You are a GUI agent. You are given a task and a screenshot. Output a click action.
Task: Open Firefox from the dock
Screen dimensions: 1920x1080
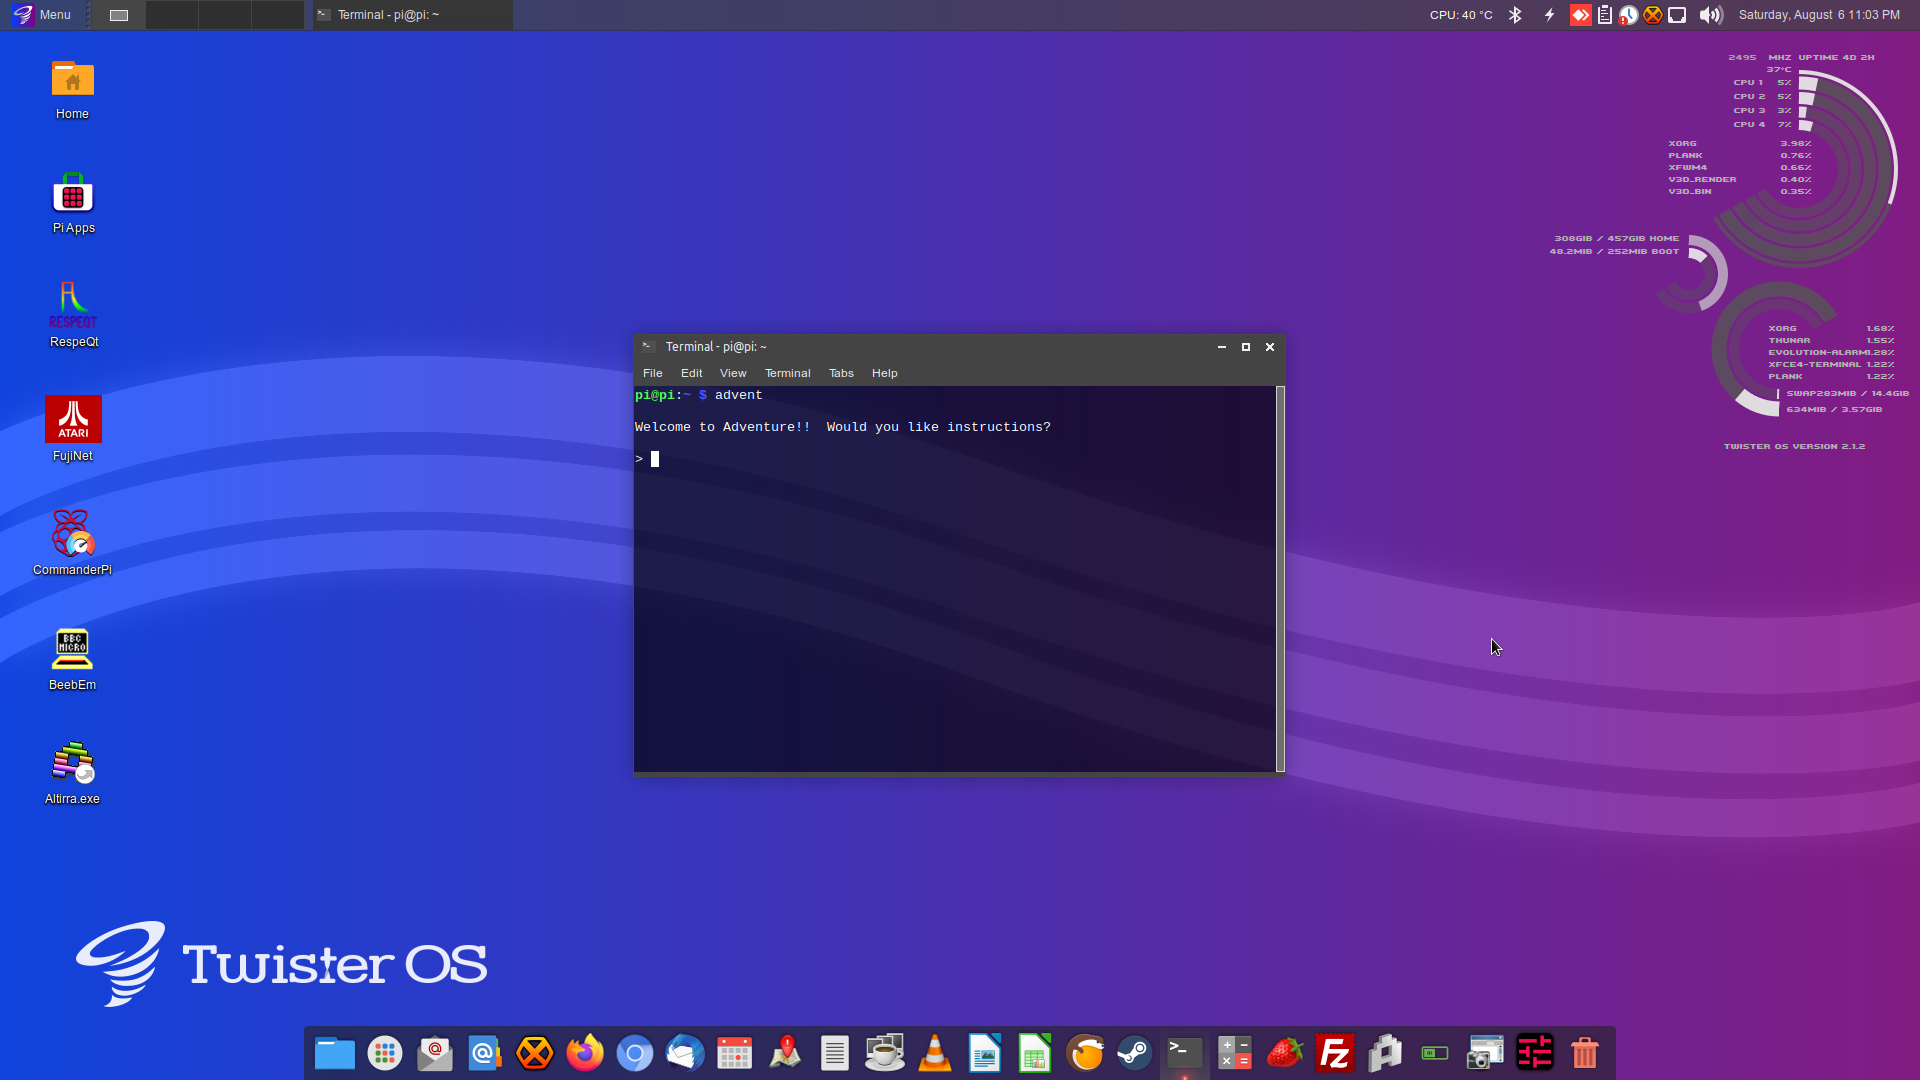pyautogui.click(x=585, y=1053)
